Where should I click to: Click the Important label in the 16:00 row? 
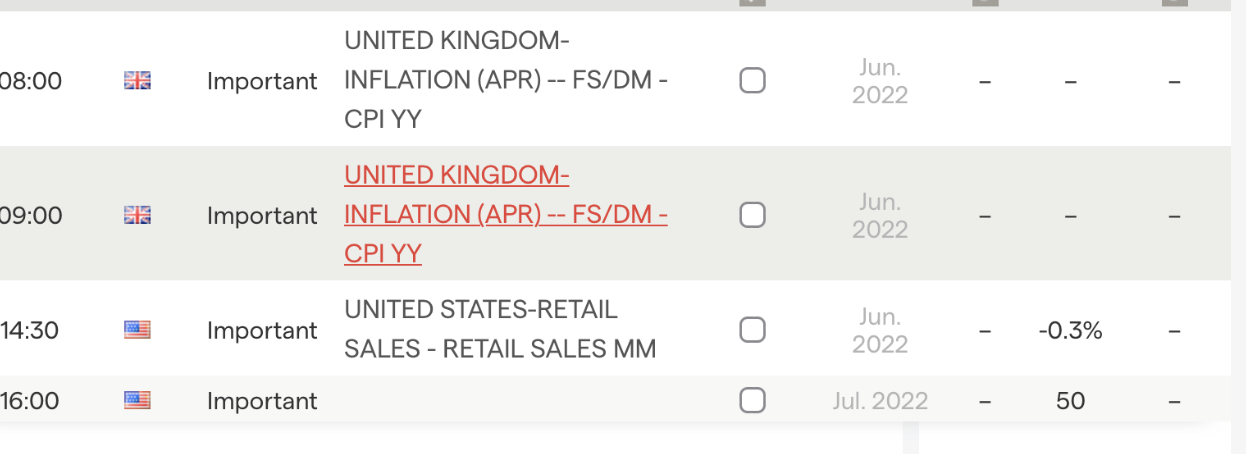[x=262, y=401]
